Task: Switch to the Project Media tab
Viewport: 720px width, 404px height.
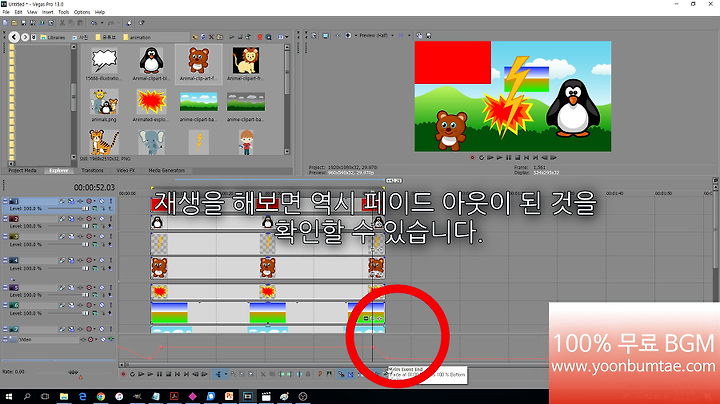Action: click(22, 170)
